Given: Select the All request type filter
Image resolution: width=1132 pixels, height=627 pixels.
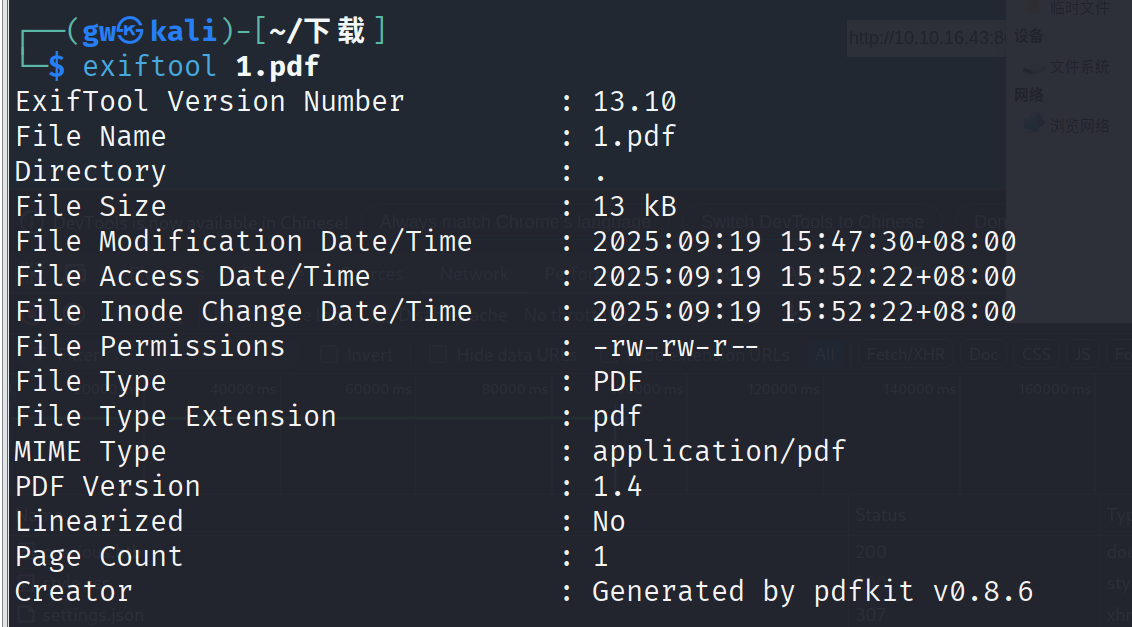Looking at the screenshot, I should pyautogui.click(x=824, y=354).
